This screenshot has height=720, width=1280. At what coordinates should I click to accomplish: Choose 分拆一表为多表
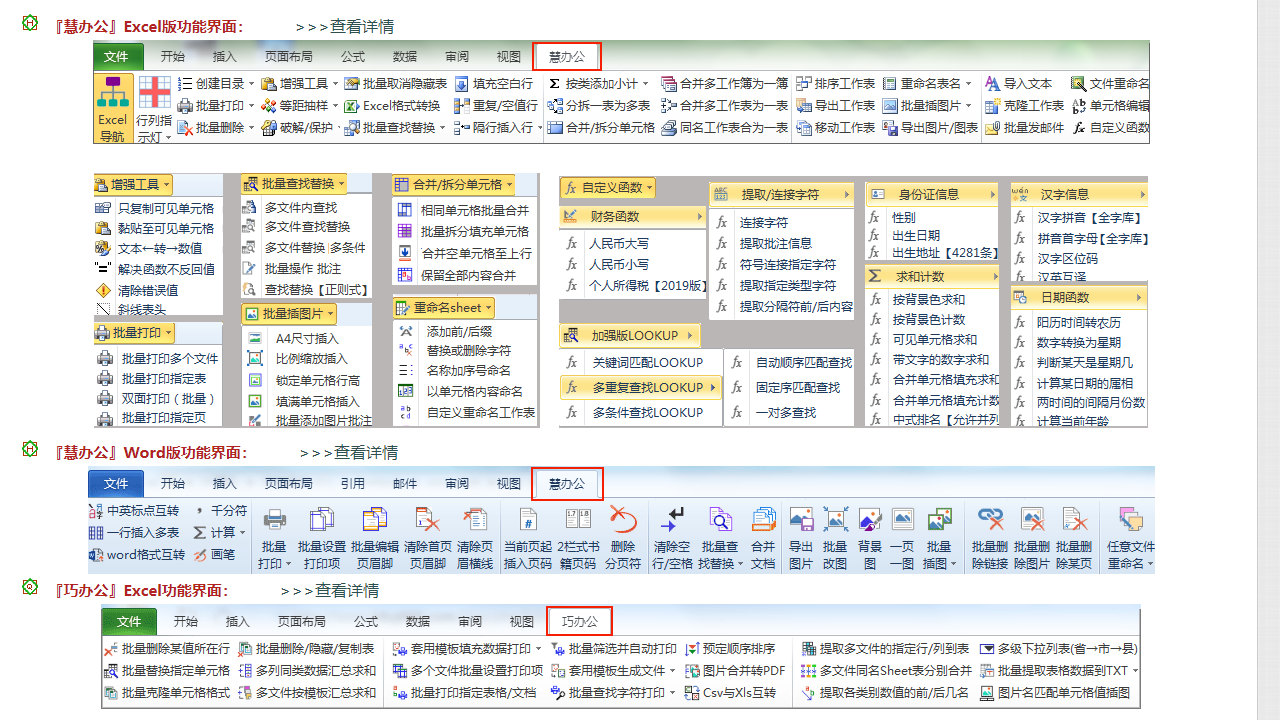point(598,106)
